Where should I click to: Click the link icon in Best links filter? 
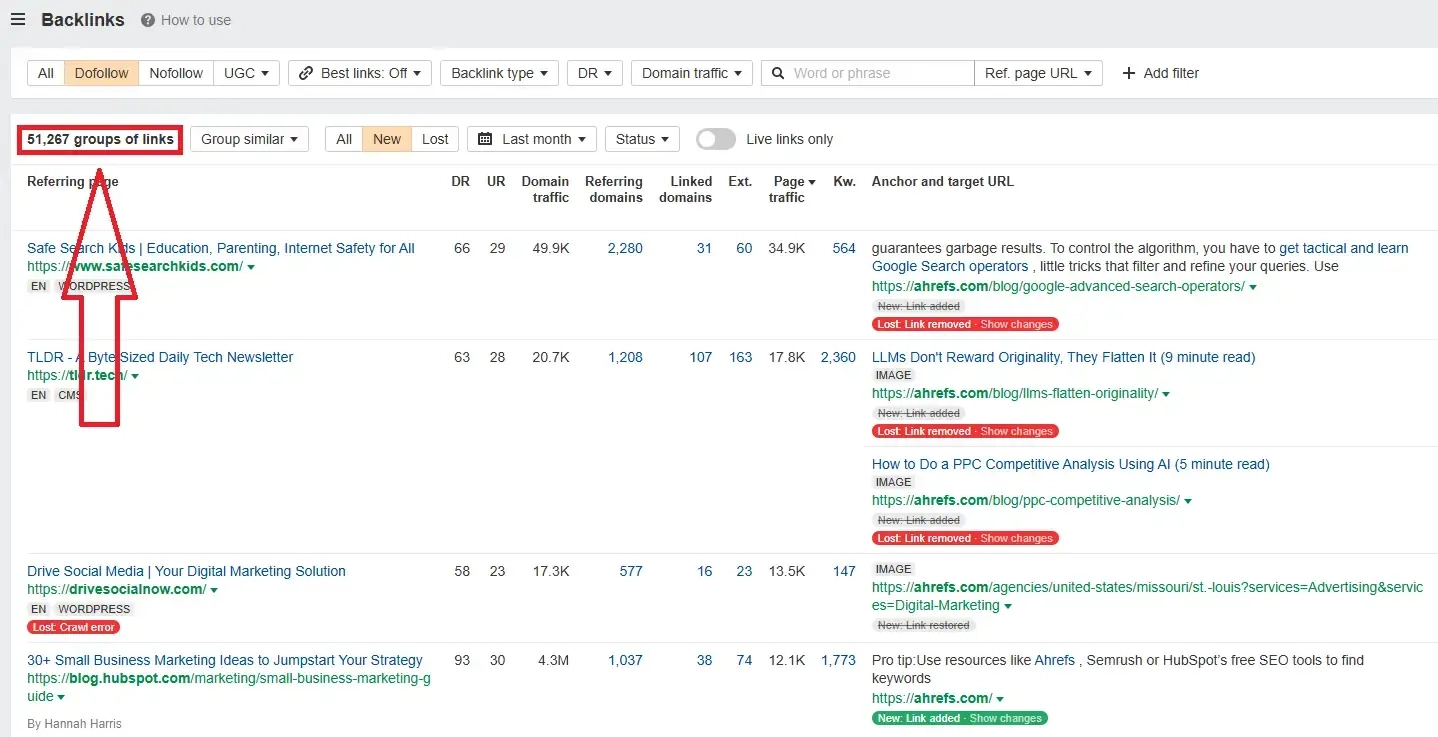coord(306,73)
